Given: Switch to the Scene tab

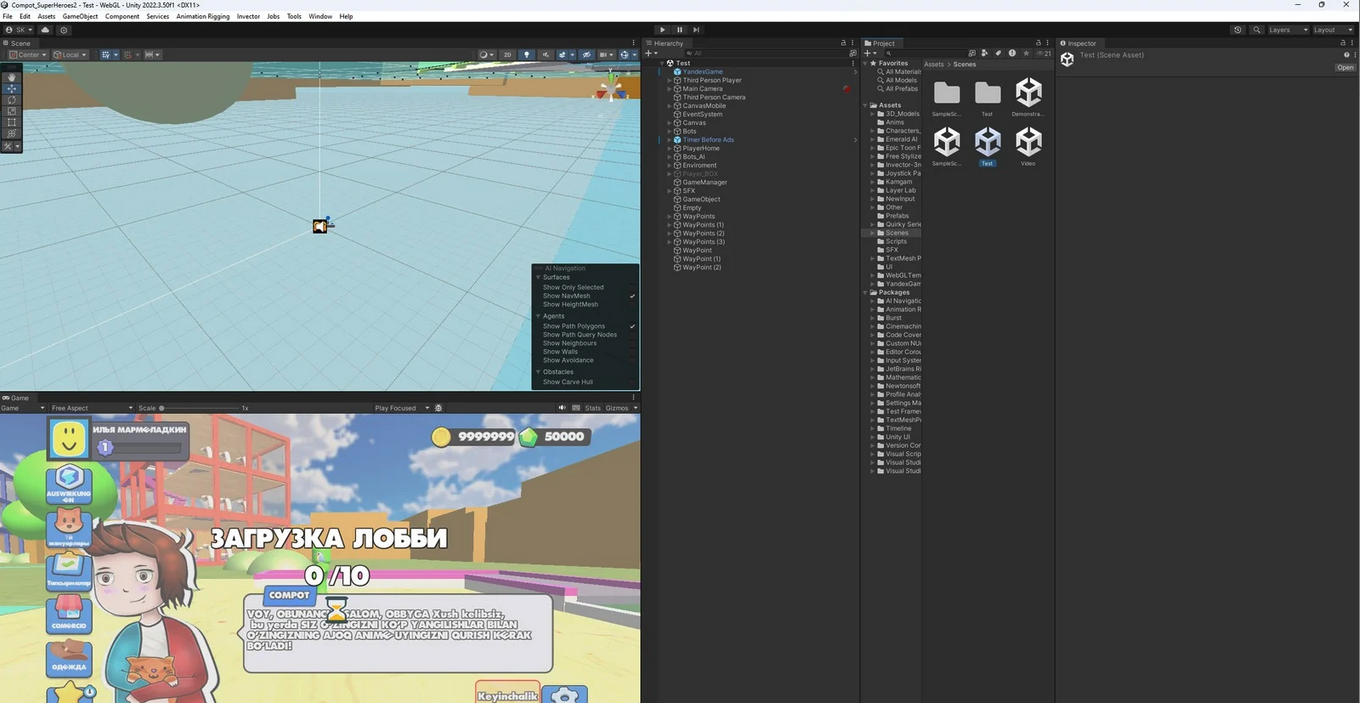Looking at the screenshot, I should coord(20,42).
